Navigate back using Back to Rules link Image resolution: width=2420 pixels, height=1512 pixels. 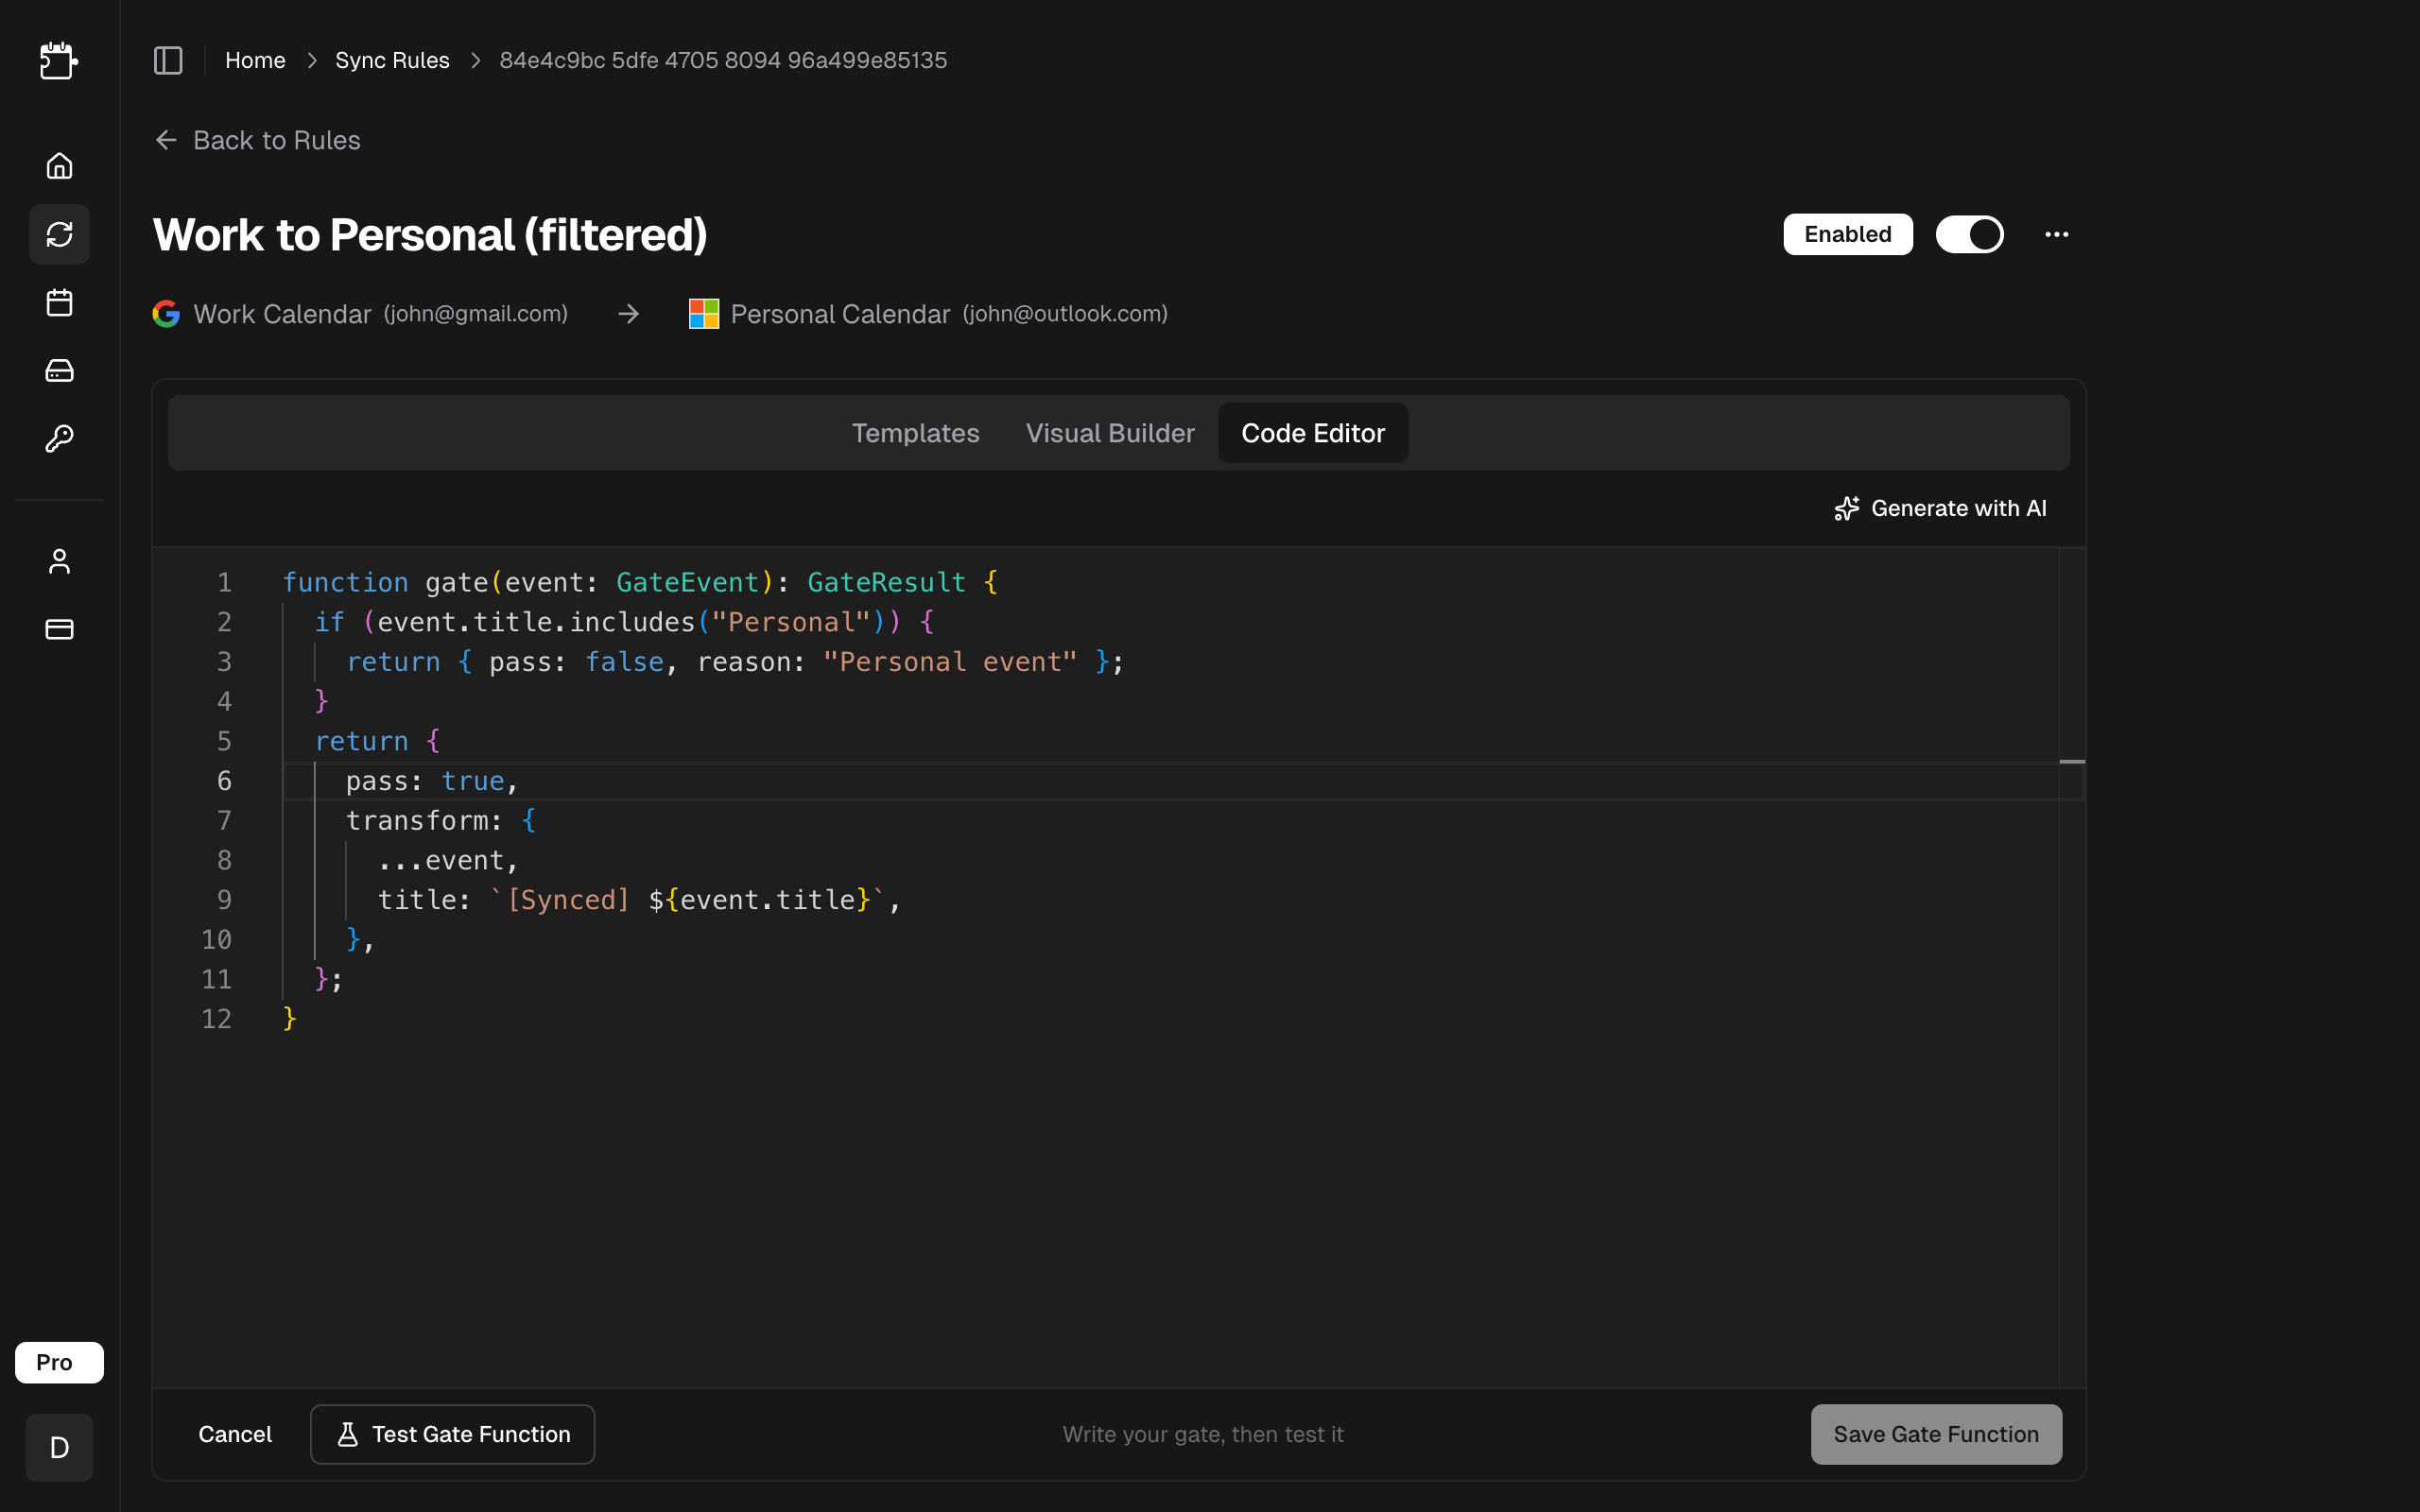coord(256,140)
